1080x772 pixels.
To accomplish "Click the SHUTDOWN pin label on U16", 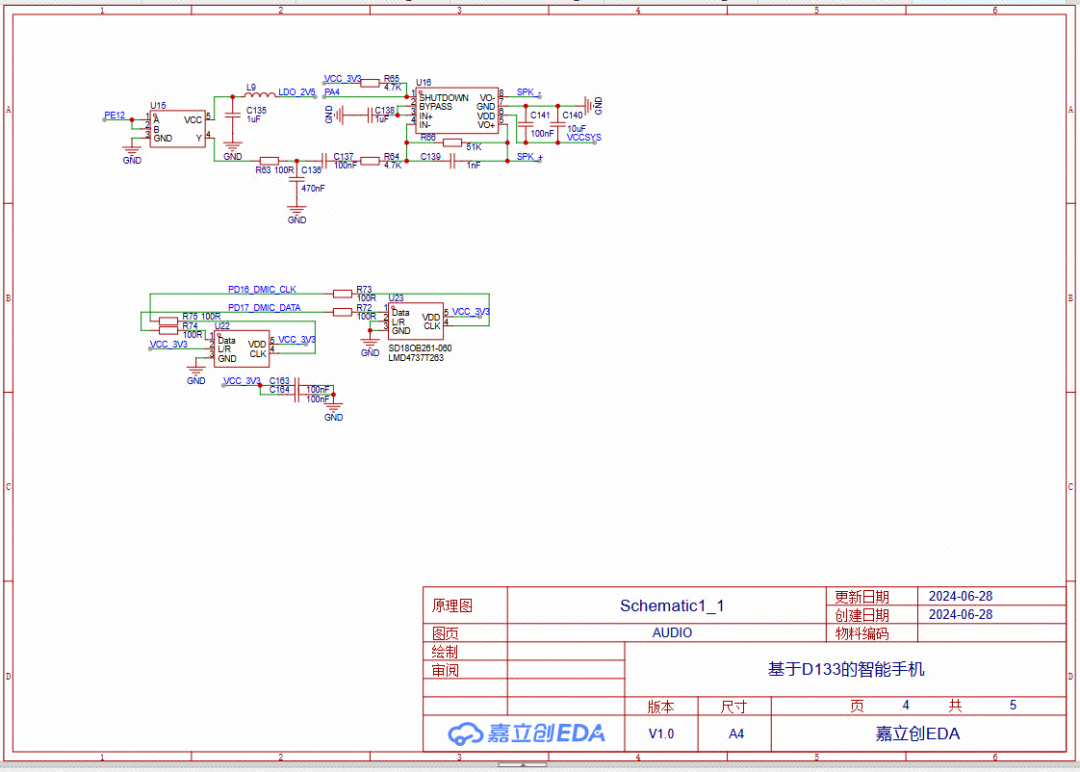I will click(x=444, y=98).
